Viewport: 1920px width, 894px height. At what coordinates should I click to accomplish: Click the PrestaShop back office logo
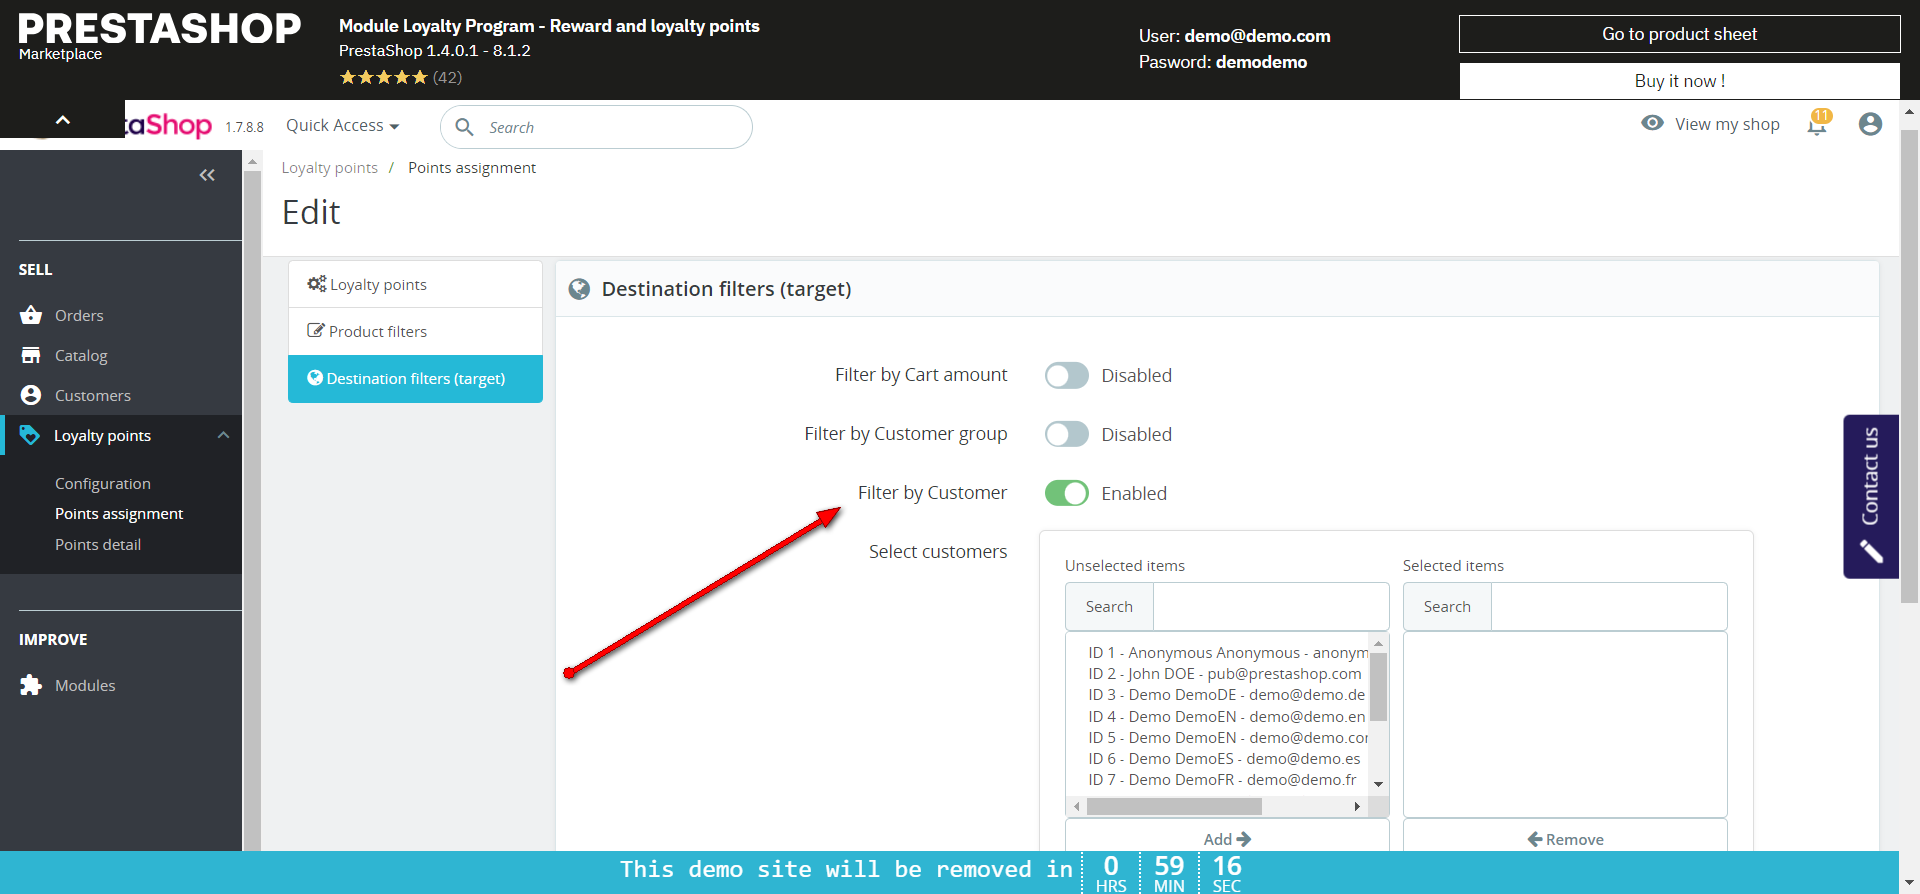(168, 125)
